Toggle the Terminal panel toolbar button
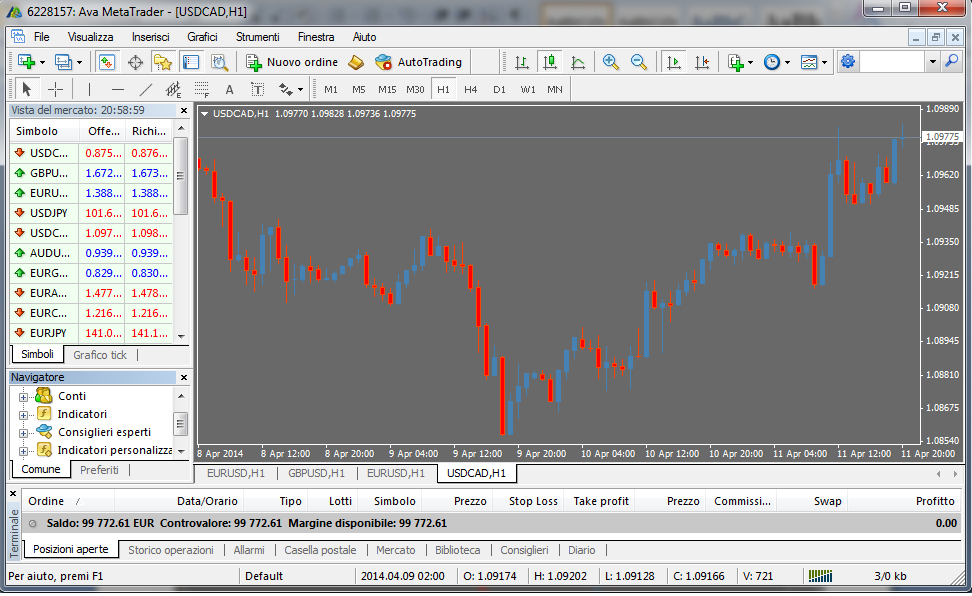 [190, 62]
